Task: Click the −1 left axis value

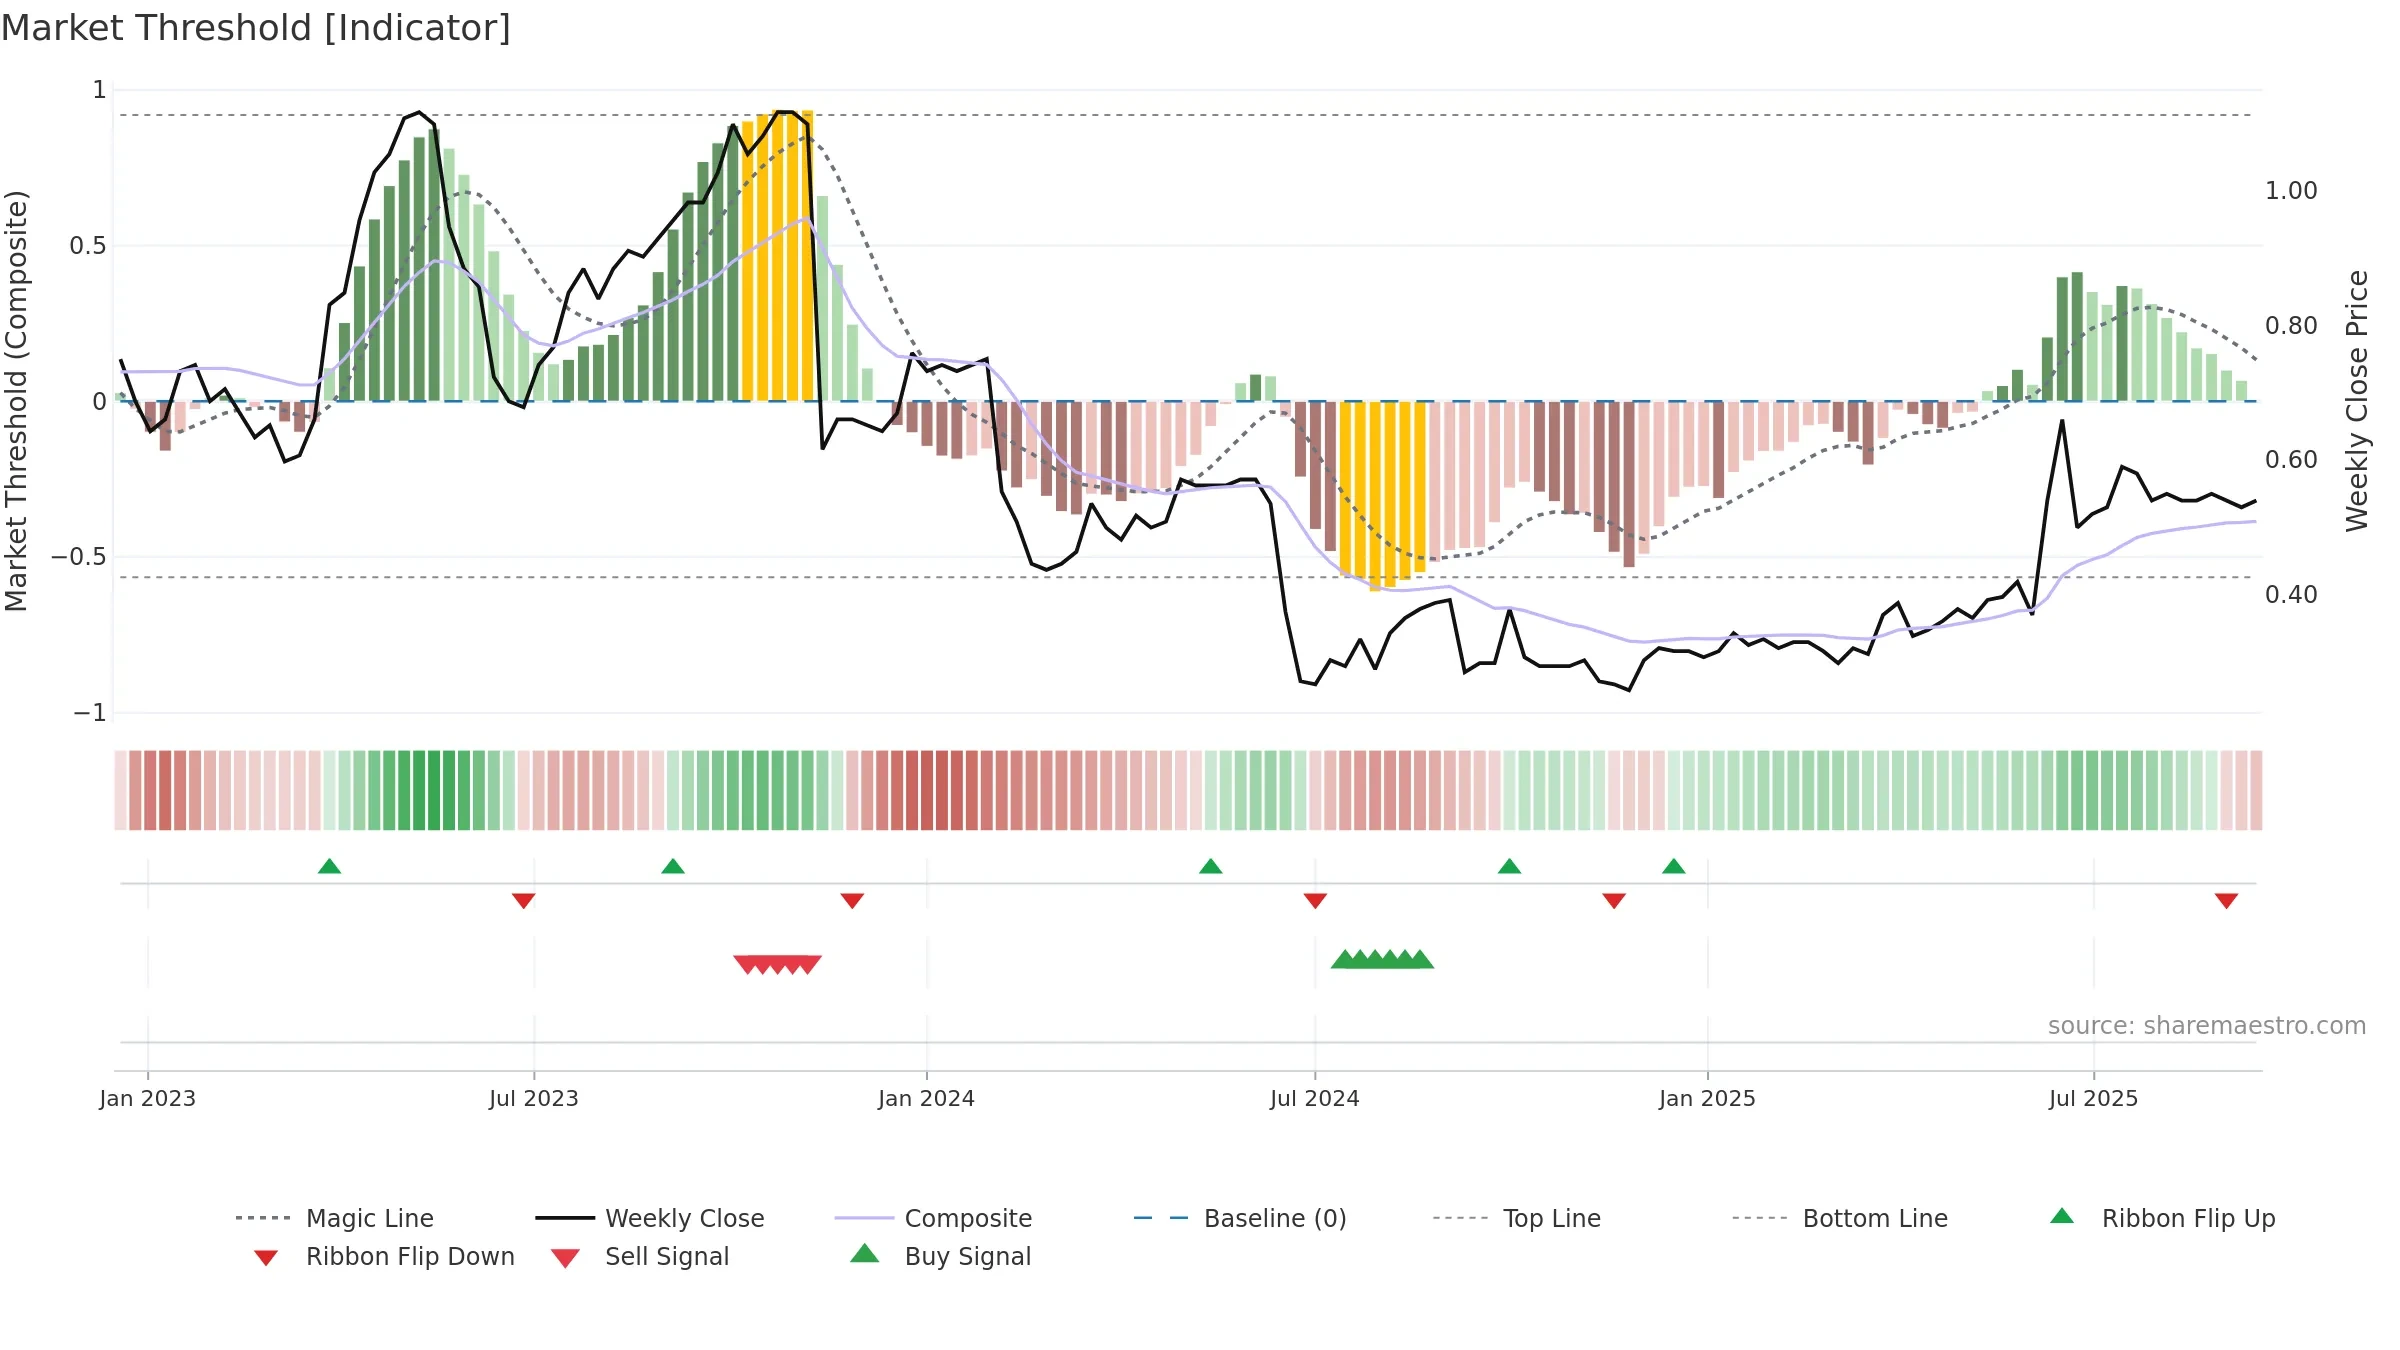Action: [x=89, y=713]
